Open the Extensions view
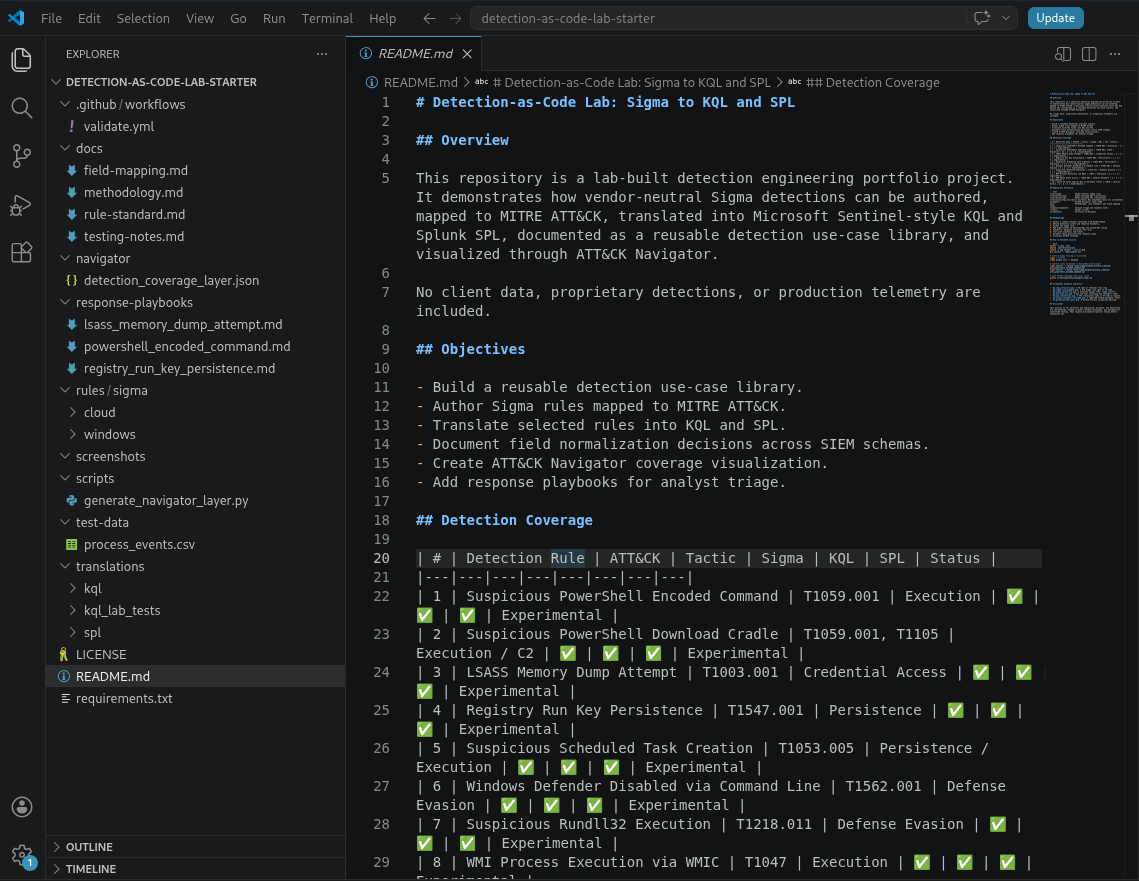 (x=22, y=253)
